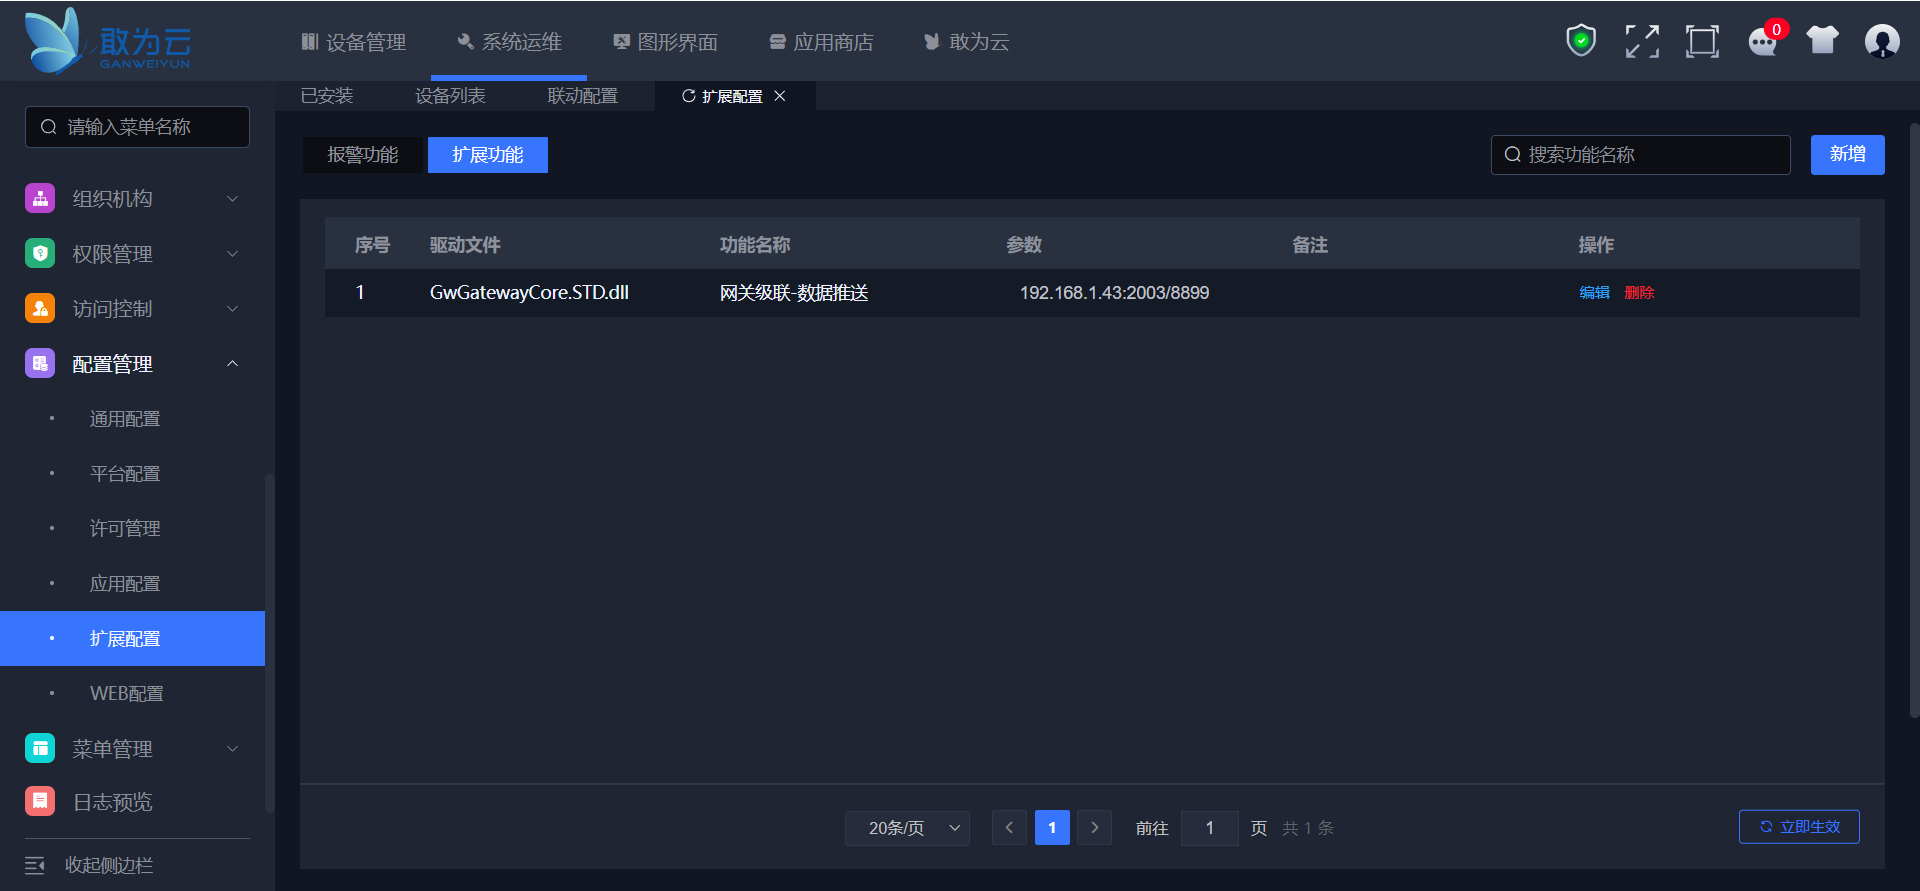This screenshot has height=891, width=1920.
Task: Focus the 搜索功能名称 search field
Action: click(x=1640, y=155)
